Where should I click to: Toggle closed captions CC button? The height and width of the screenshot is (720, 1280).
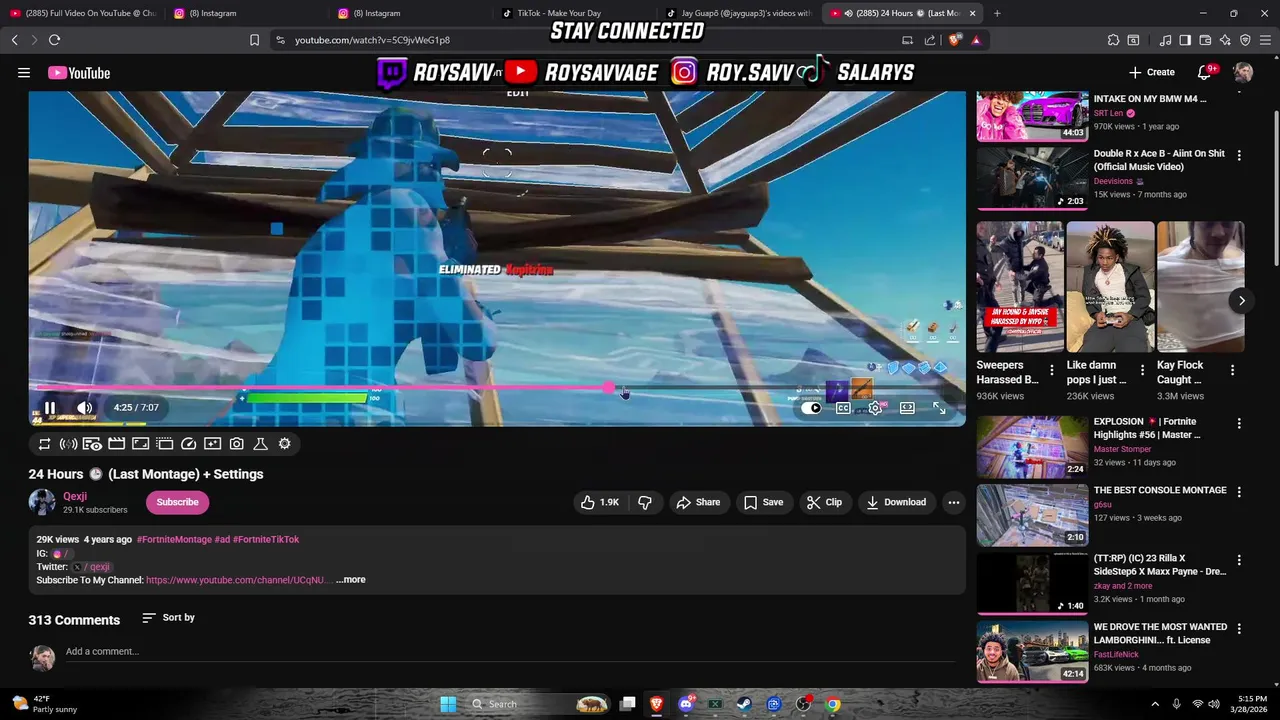click(x=843, y=408)
